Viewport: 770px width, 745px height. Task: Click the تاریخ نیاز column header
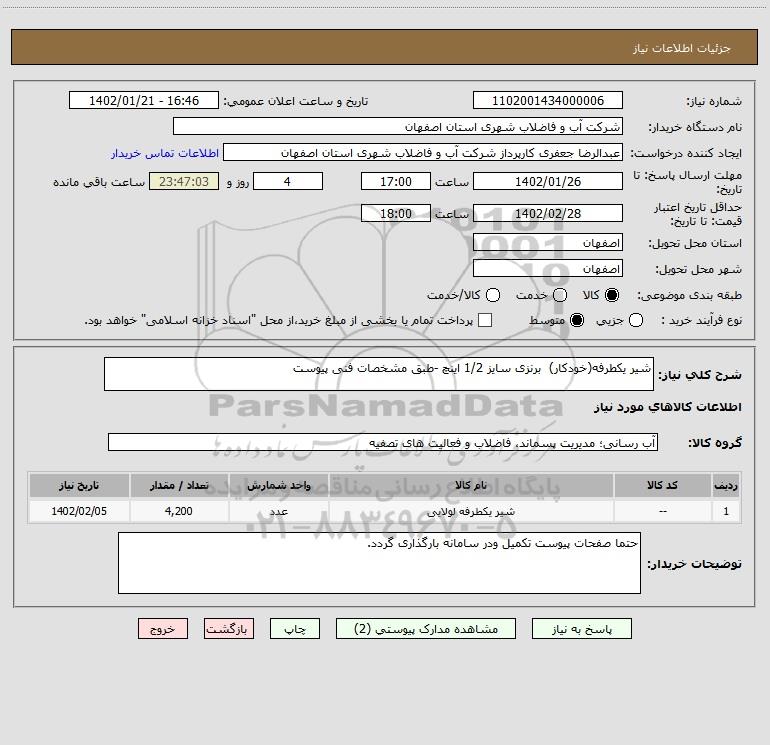pyautogui.click(x=79, y=485)
